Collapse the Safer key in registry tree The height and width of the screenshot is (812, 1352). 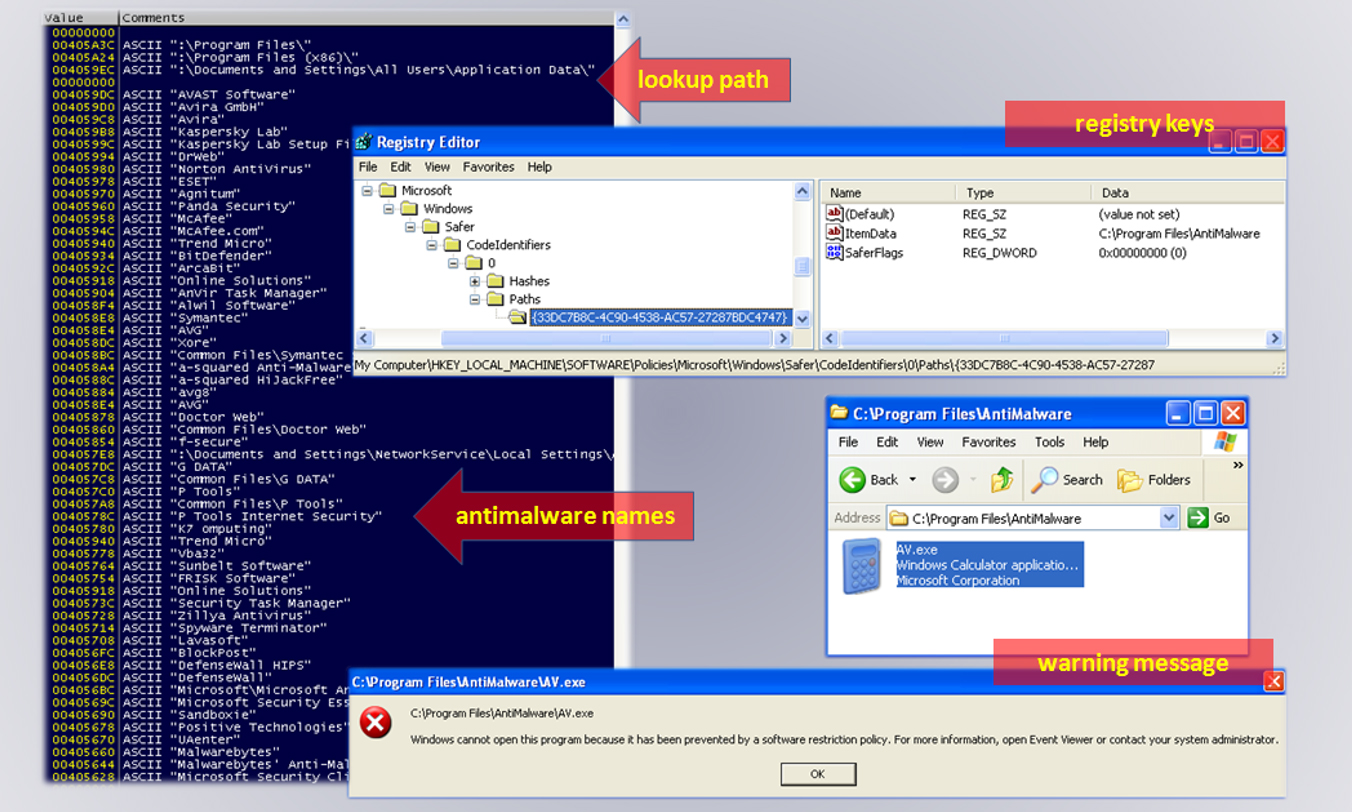(x=410, y=227)
